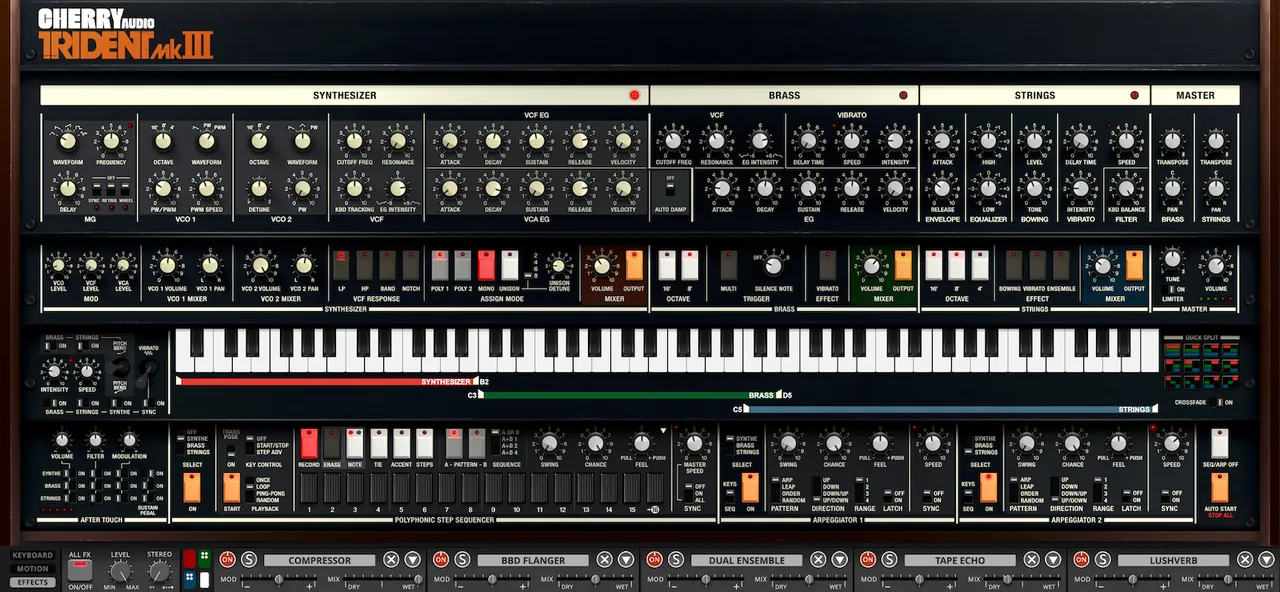Toggle the All FX on/off button
Screen dimensions: 1280x592
point(79,570)
